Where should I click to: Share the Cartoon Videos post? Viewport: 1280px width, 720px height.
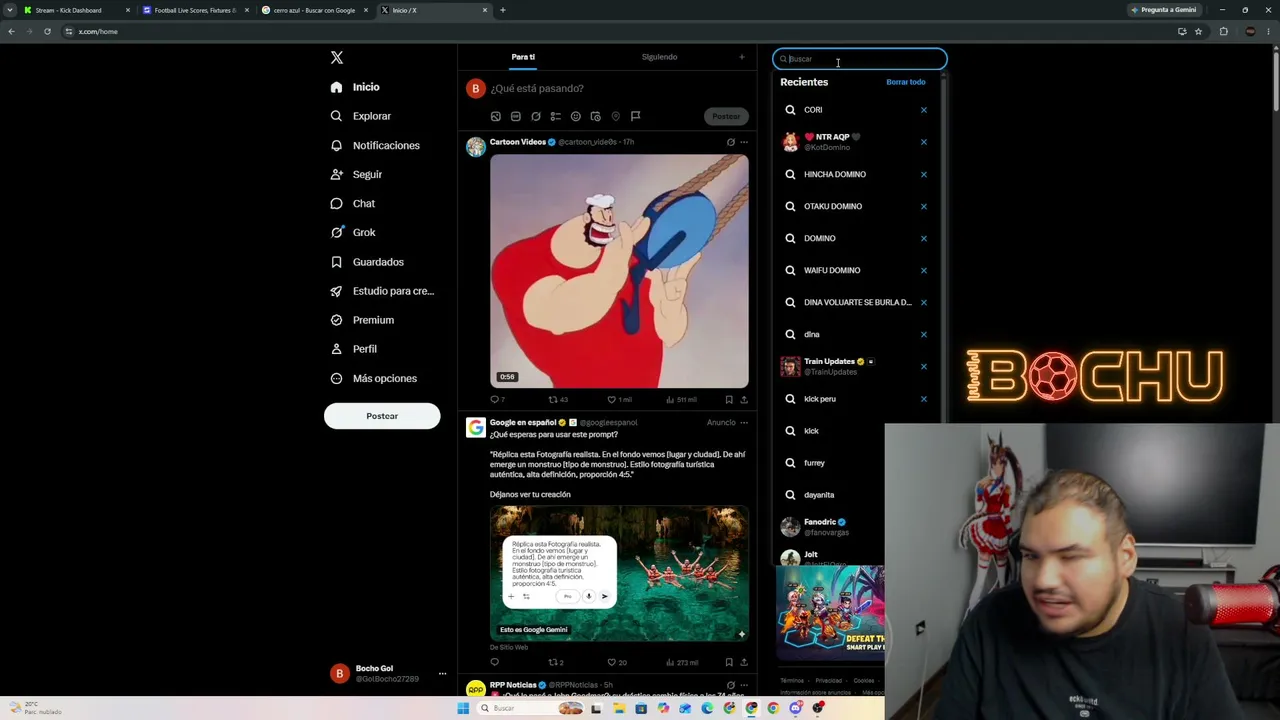(744, 400)
